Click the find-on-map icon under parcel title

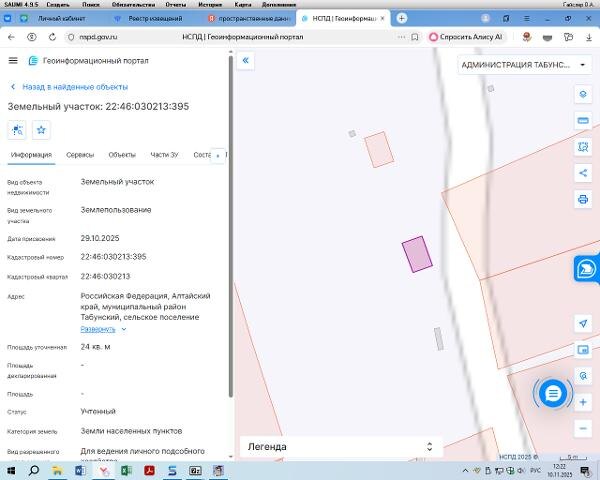[17, 130]
